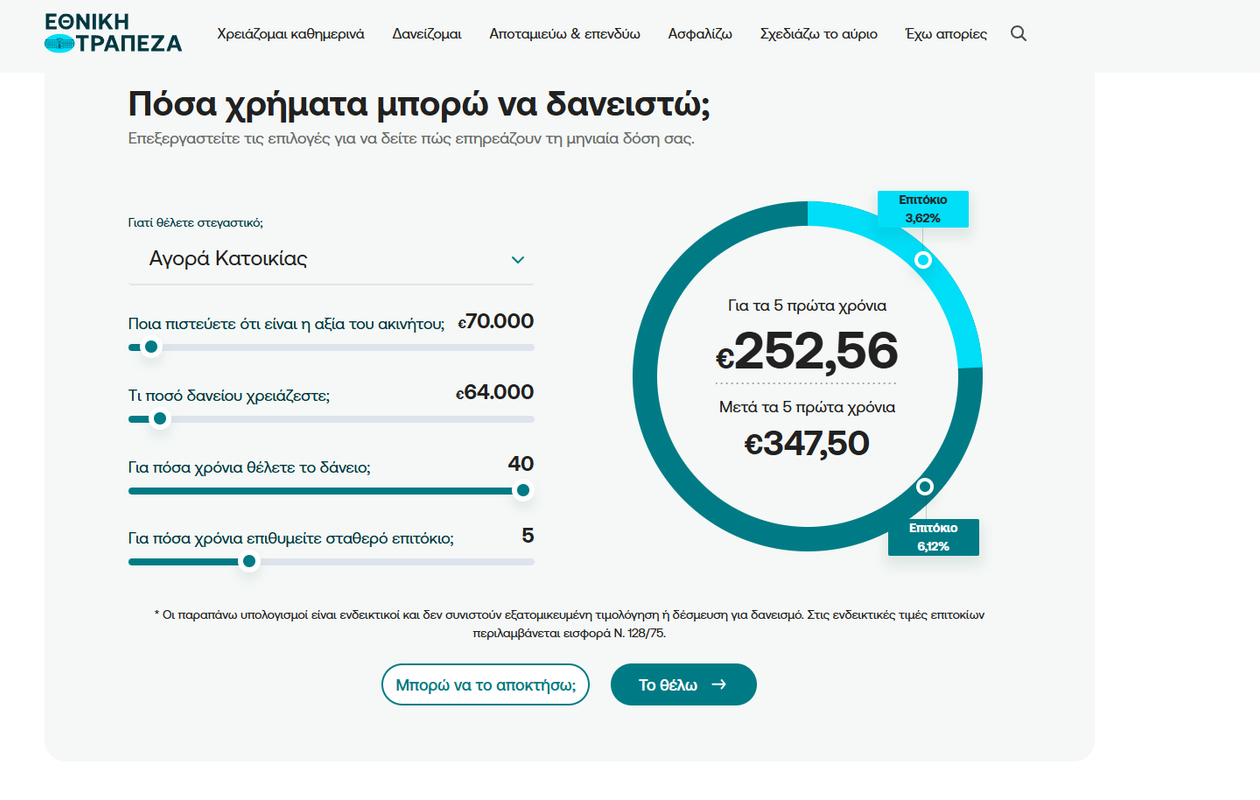The width and height of the screenshot is (1260, 800).
Task: Click the arrow on Το θέλω button
Action: [x=718, y=685]
